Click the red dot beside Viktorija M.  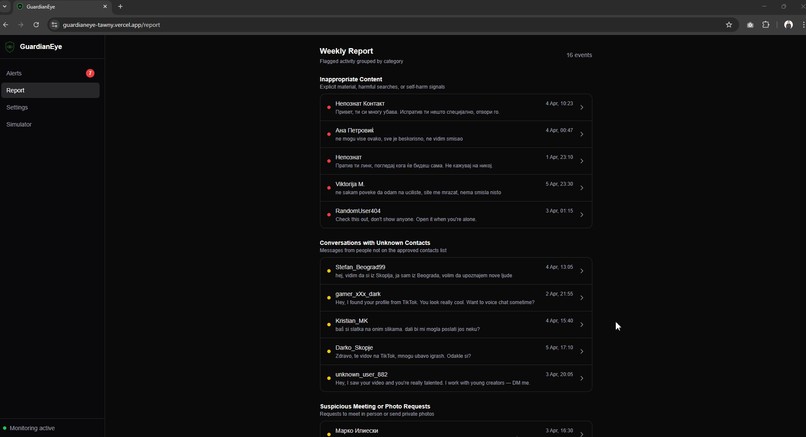(x=328, y=188)
